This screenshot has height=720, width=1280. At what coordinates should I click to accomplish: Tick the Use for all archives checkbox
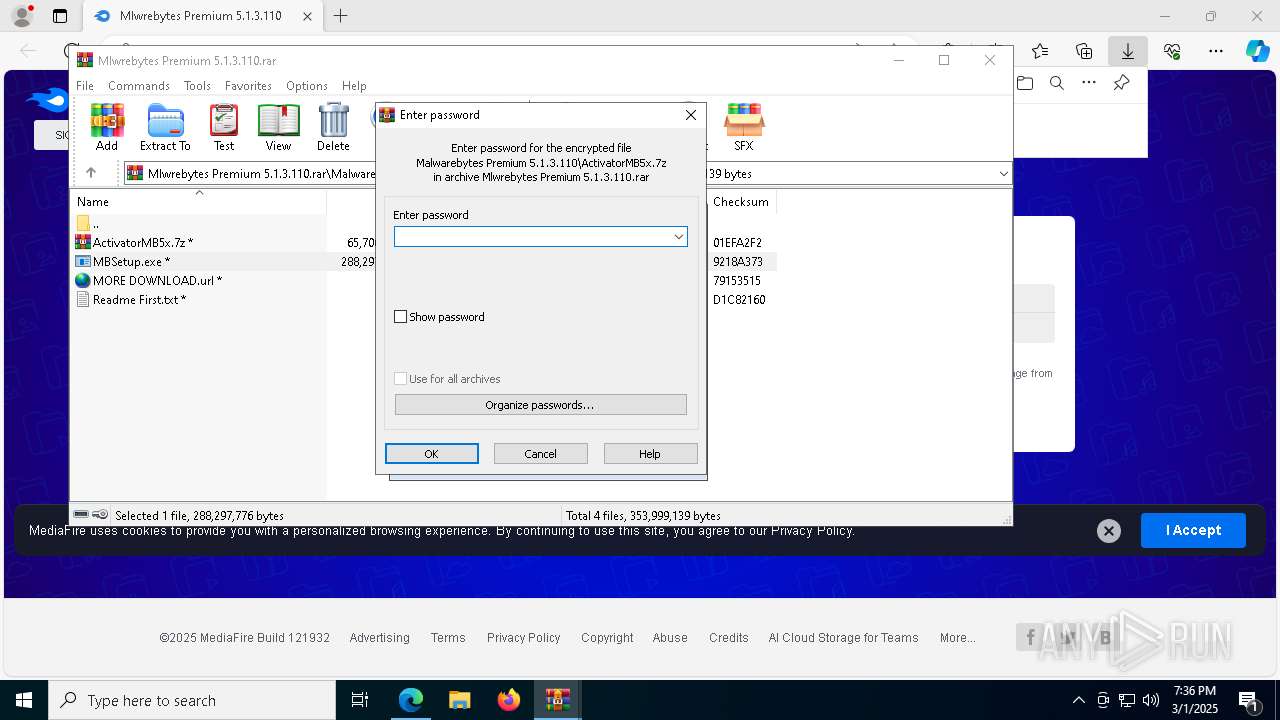(401, 379)
